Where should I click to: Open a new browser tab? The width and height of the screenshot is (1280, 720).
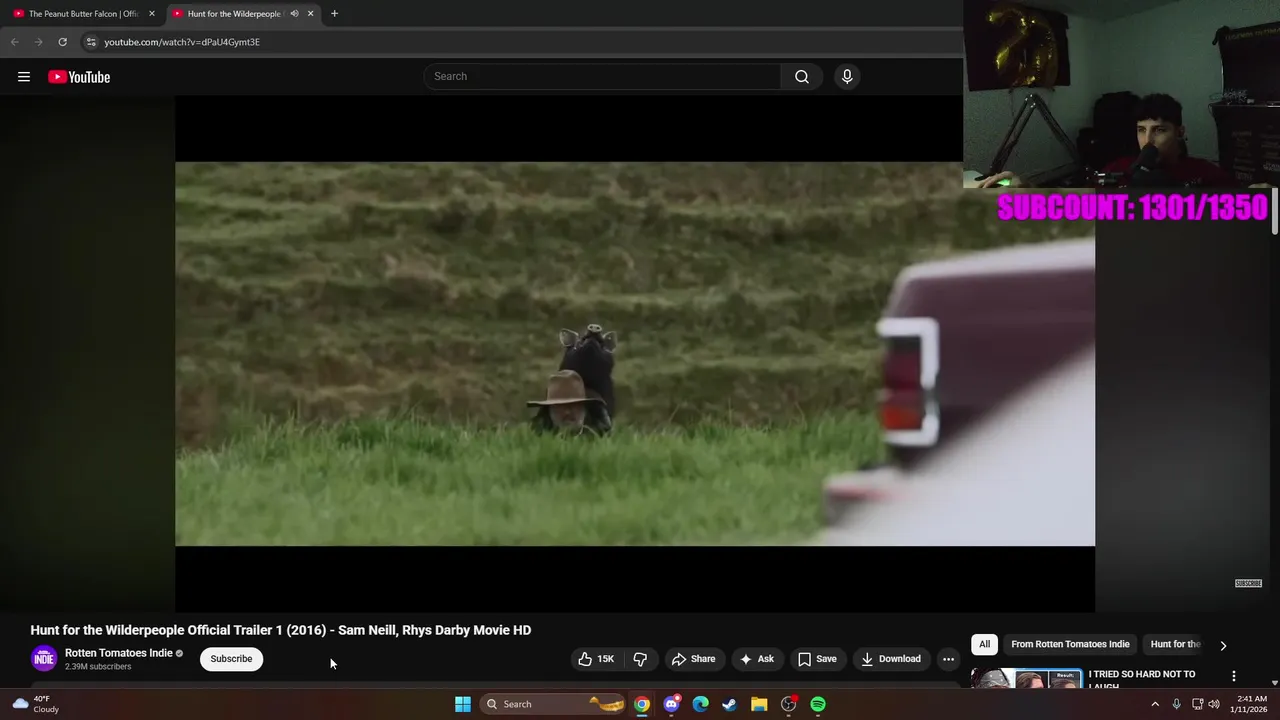(x=334, y=14)
